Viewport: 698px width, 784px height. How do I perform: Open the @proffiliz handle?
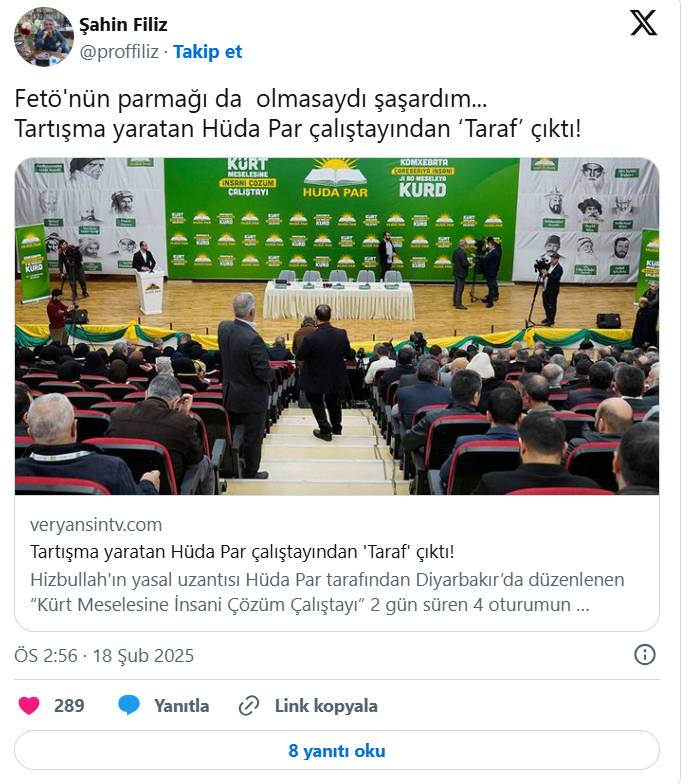pyautogui.click(x=119, y=52)
